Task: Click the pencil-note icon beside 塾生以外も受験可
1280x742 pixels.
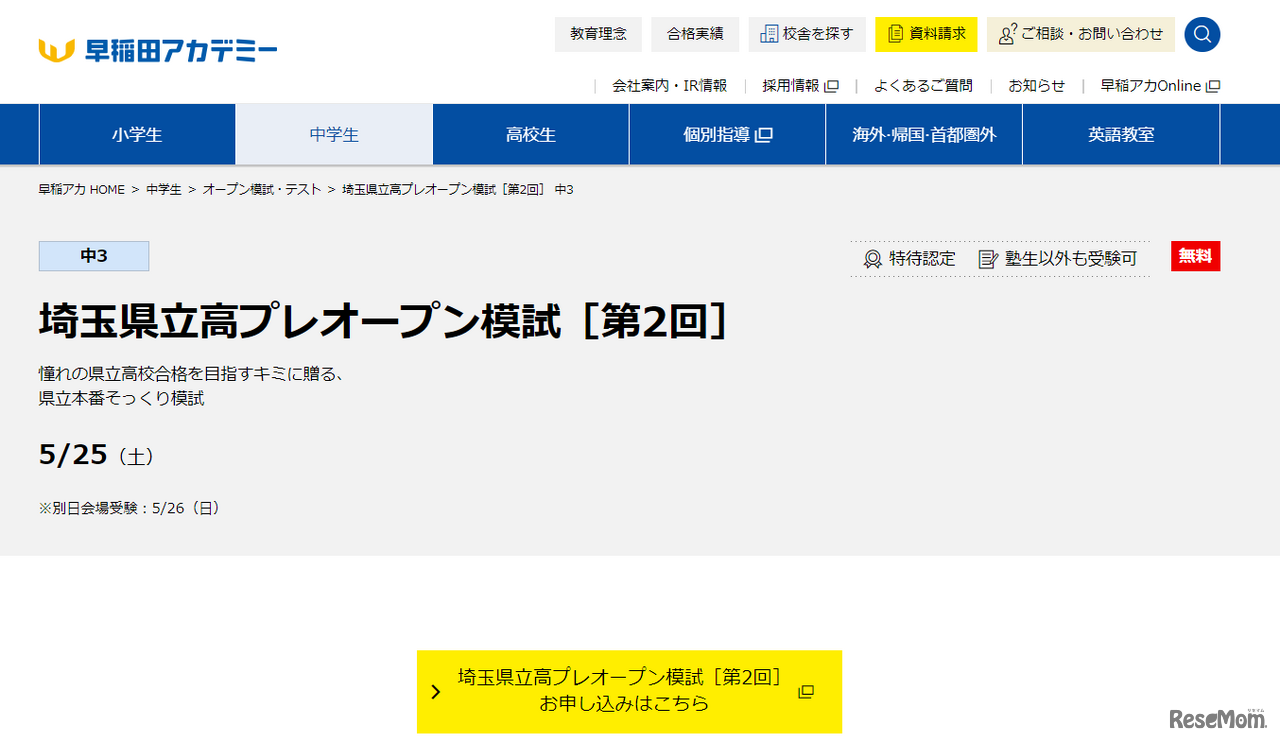Action: click(988, 259)
